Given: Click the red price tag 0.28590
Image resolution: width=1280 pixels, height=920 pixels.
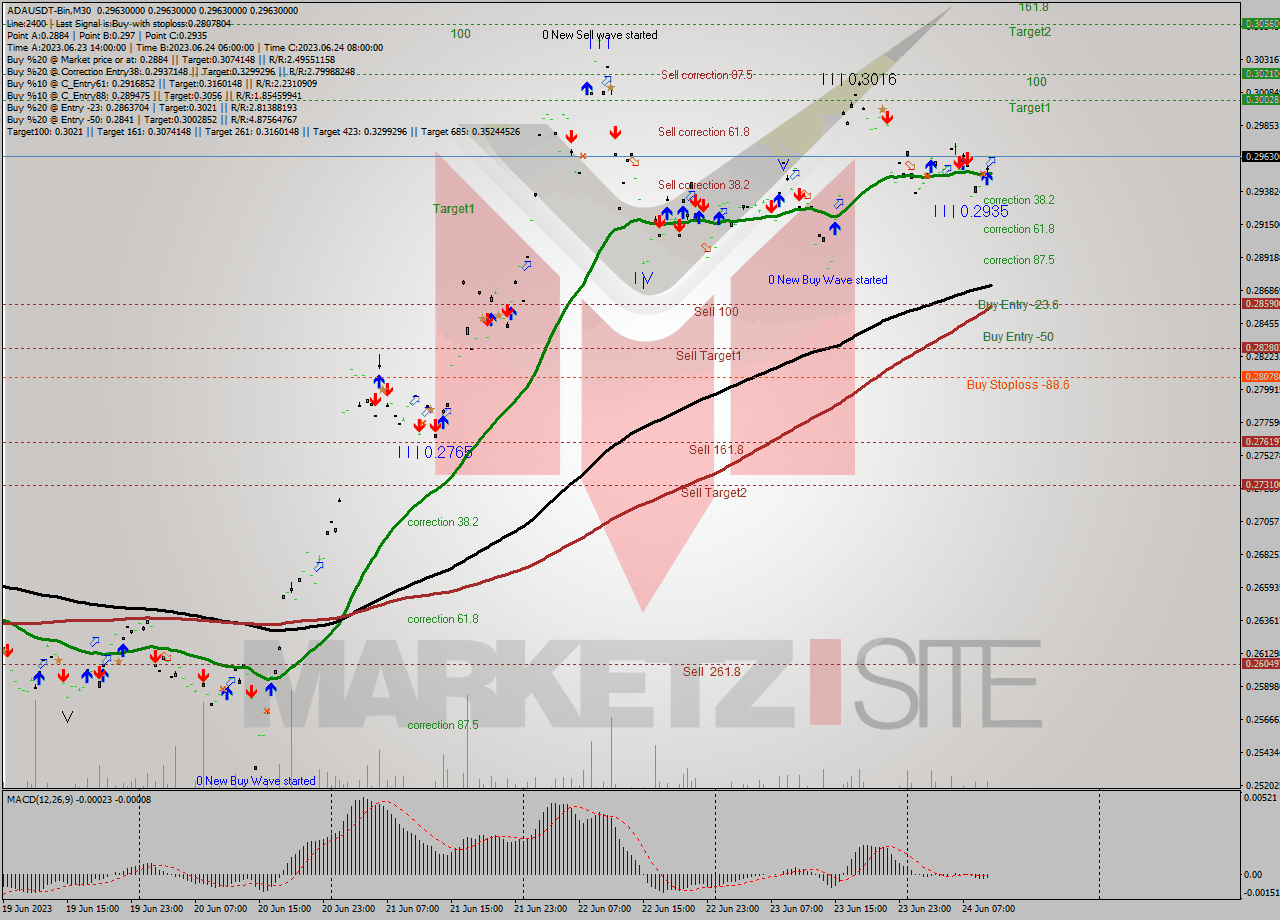Looking at the screenshot, I should (1260, 303).
